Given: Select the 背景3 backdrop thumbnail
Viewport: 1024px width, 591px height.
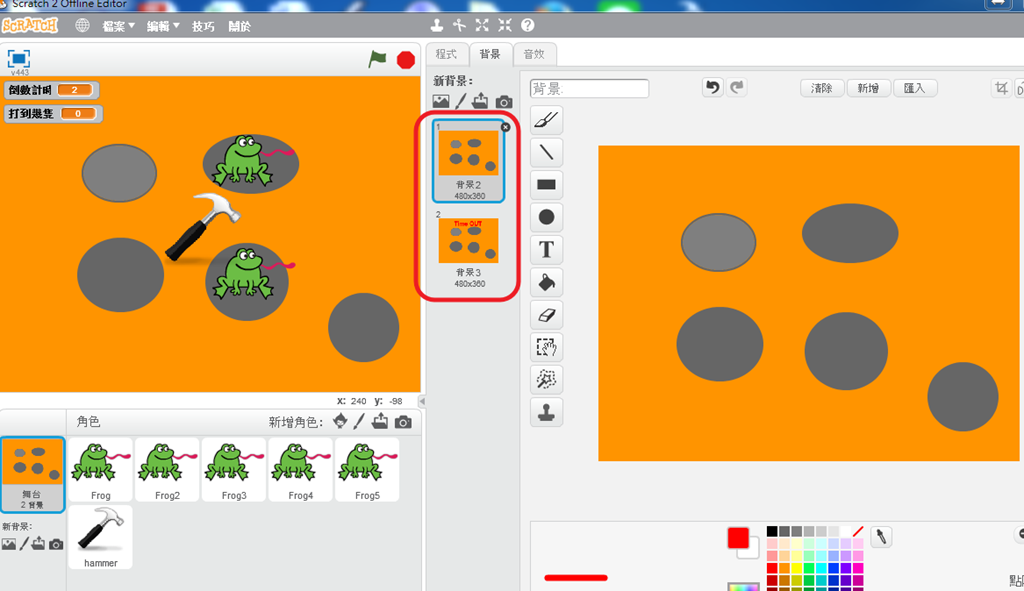Looking at the screenshot, I should click(468, 249).
